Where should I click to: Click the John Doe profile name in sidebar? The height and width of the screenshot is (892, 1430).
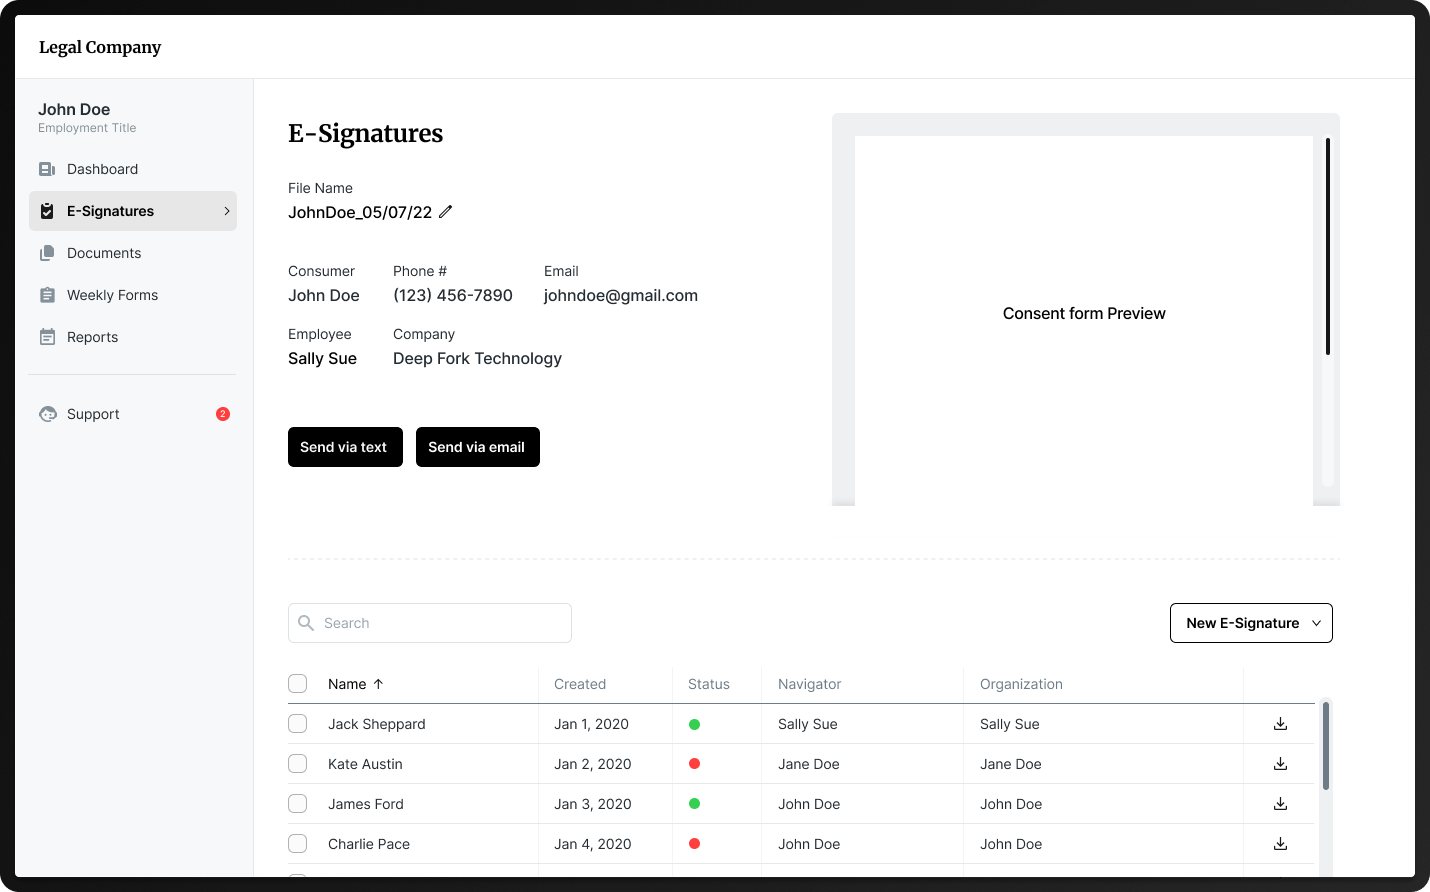coord(74,109)
